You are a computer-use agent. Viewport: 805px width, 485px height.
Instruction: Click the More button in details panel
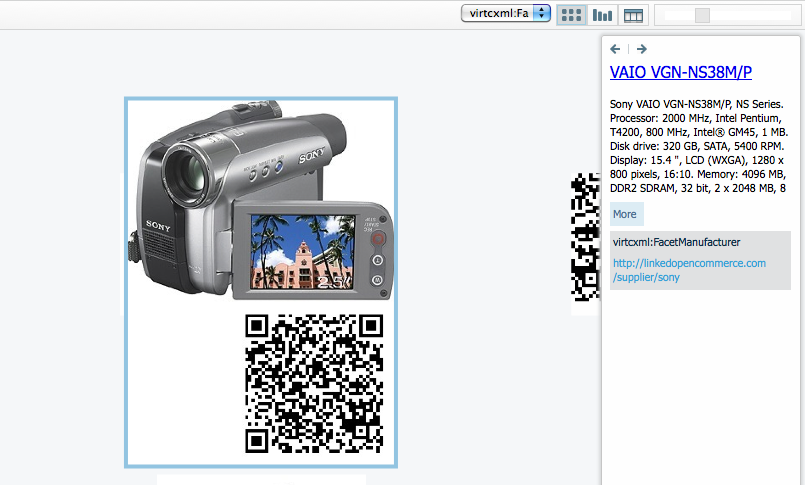(625, 214)
